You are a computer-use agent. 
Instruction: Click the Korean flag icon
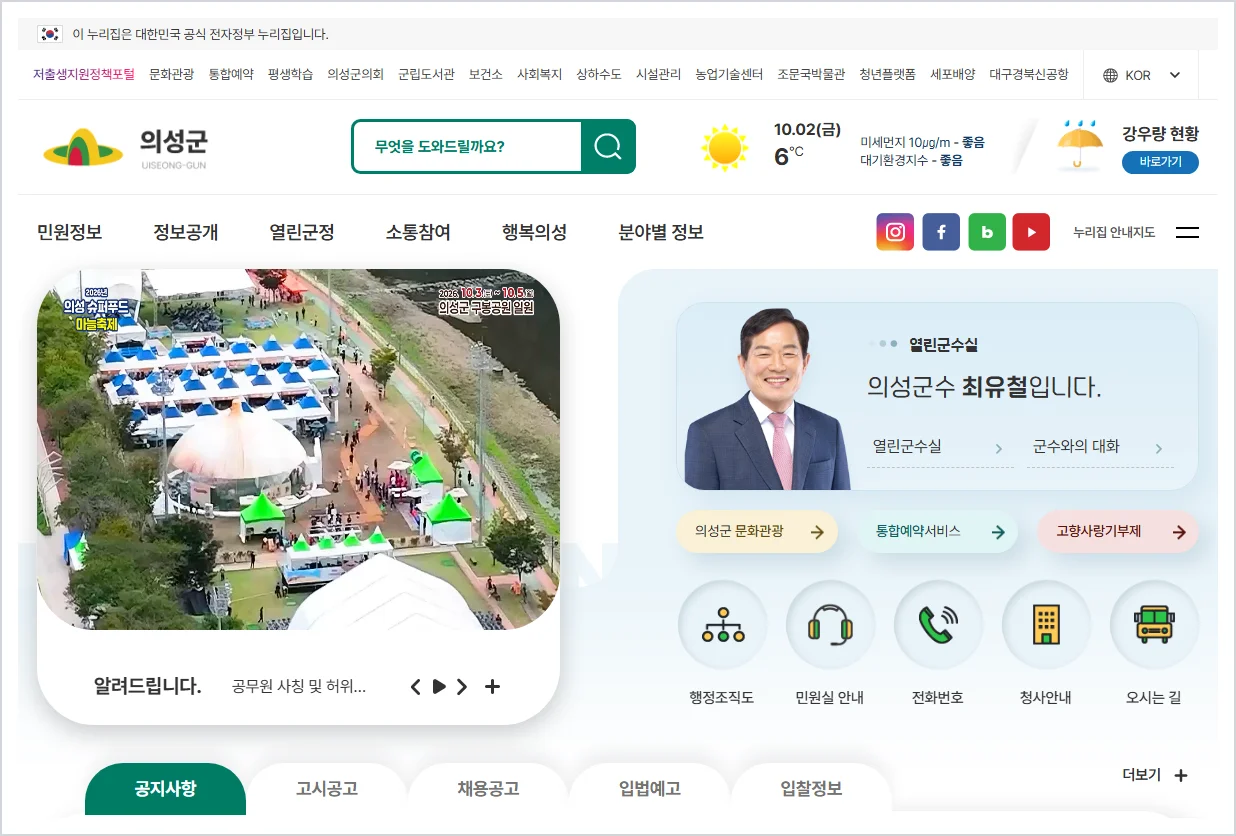[50, 34]
